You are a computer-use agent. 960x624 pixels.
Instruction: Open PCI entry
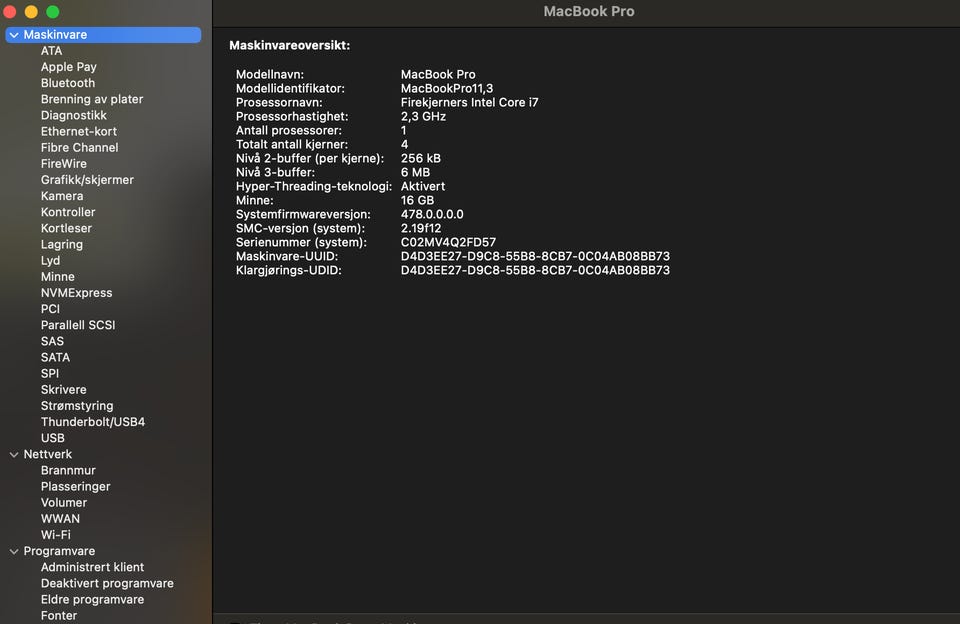click(50, 309)
